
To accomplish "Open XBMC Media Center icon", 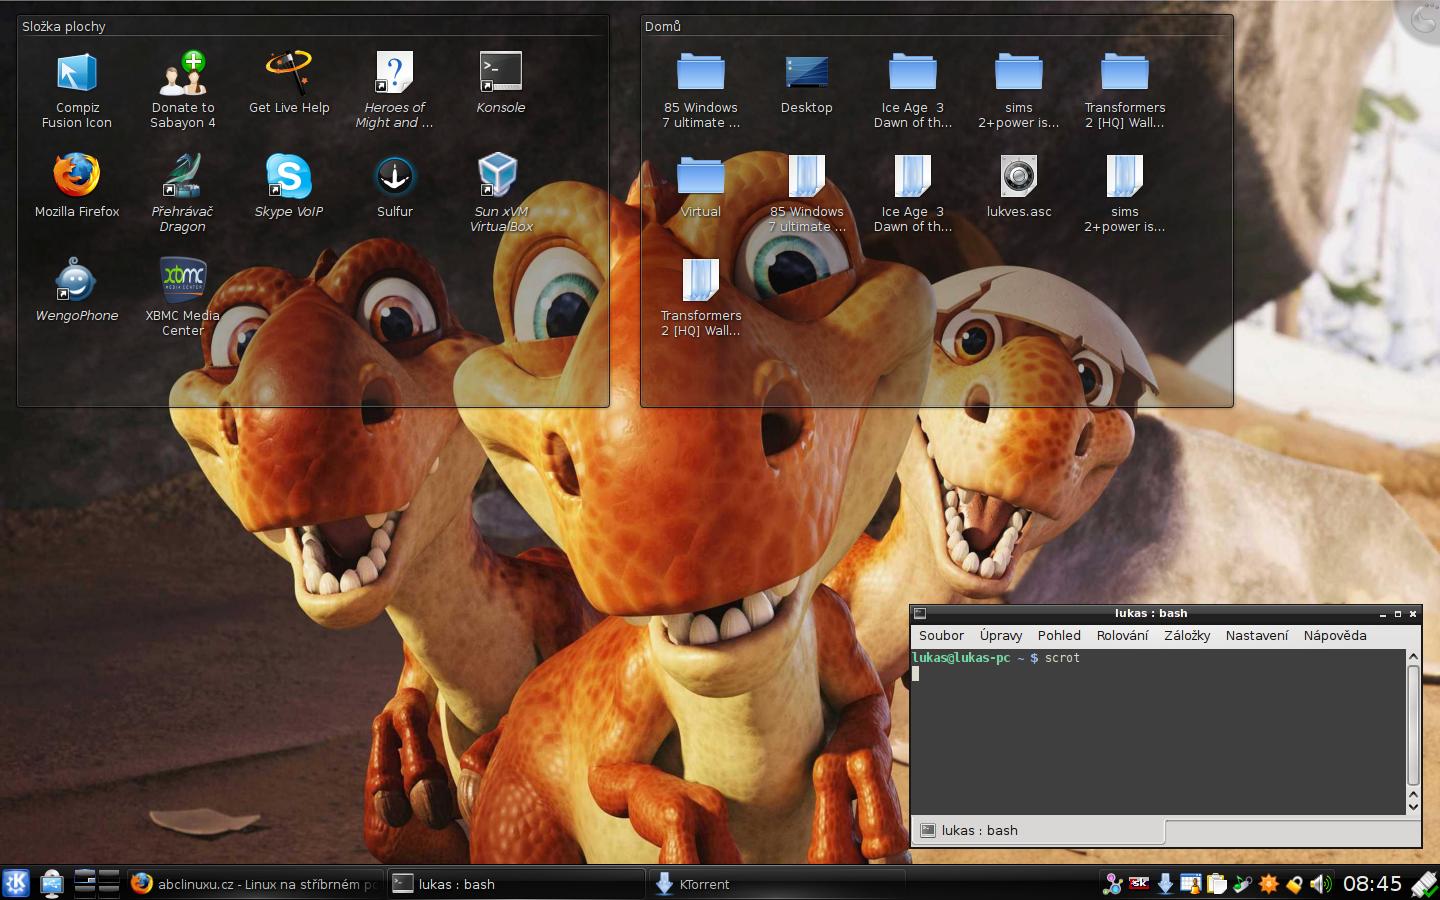I will point(183,297).
